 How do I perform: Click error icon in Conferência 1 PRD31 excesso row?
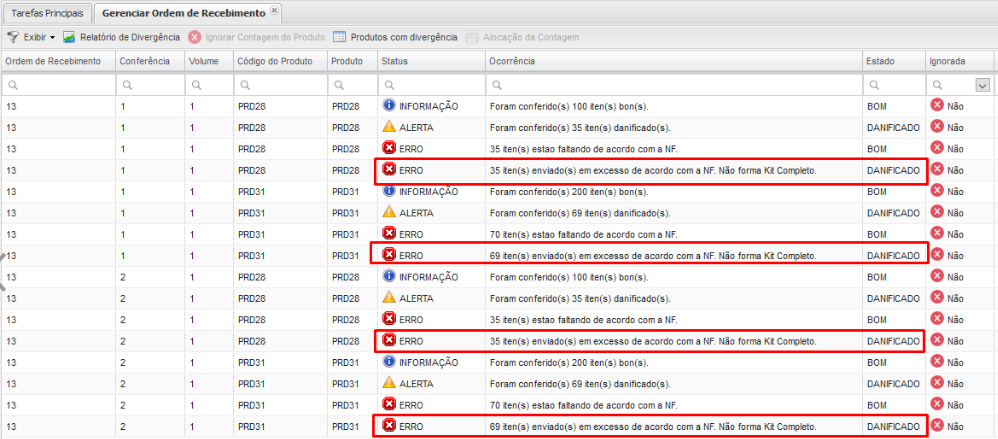(390, 255)
